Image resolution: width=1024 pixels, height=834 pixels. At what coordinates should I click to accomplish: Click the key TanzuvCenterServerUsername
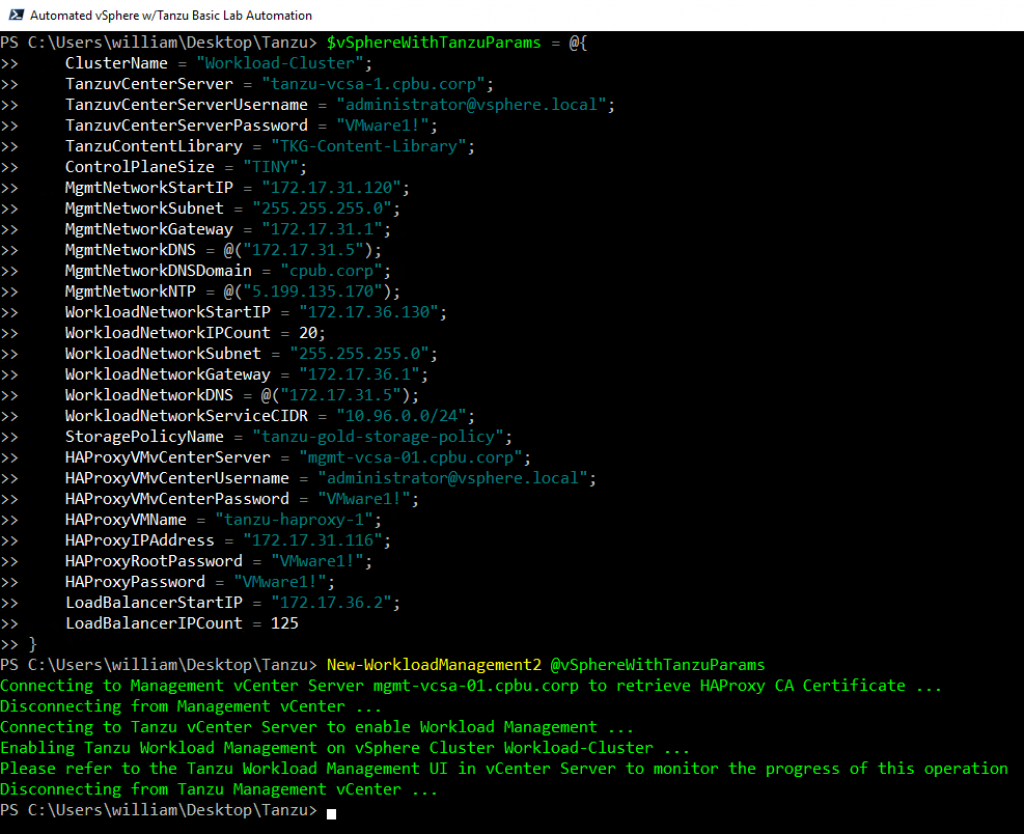[x=186, y=105]
